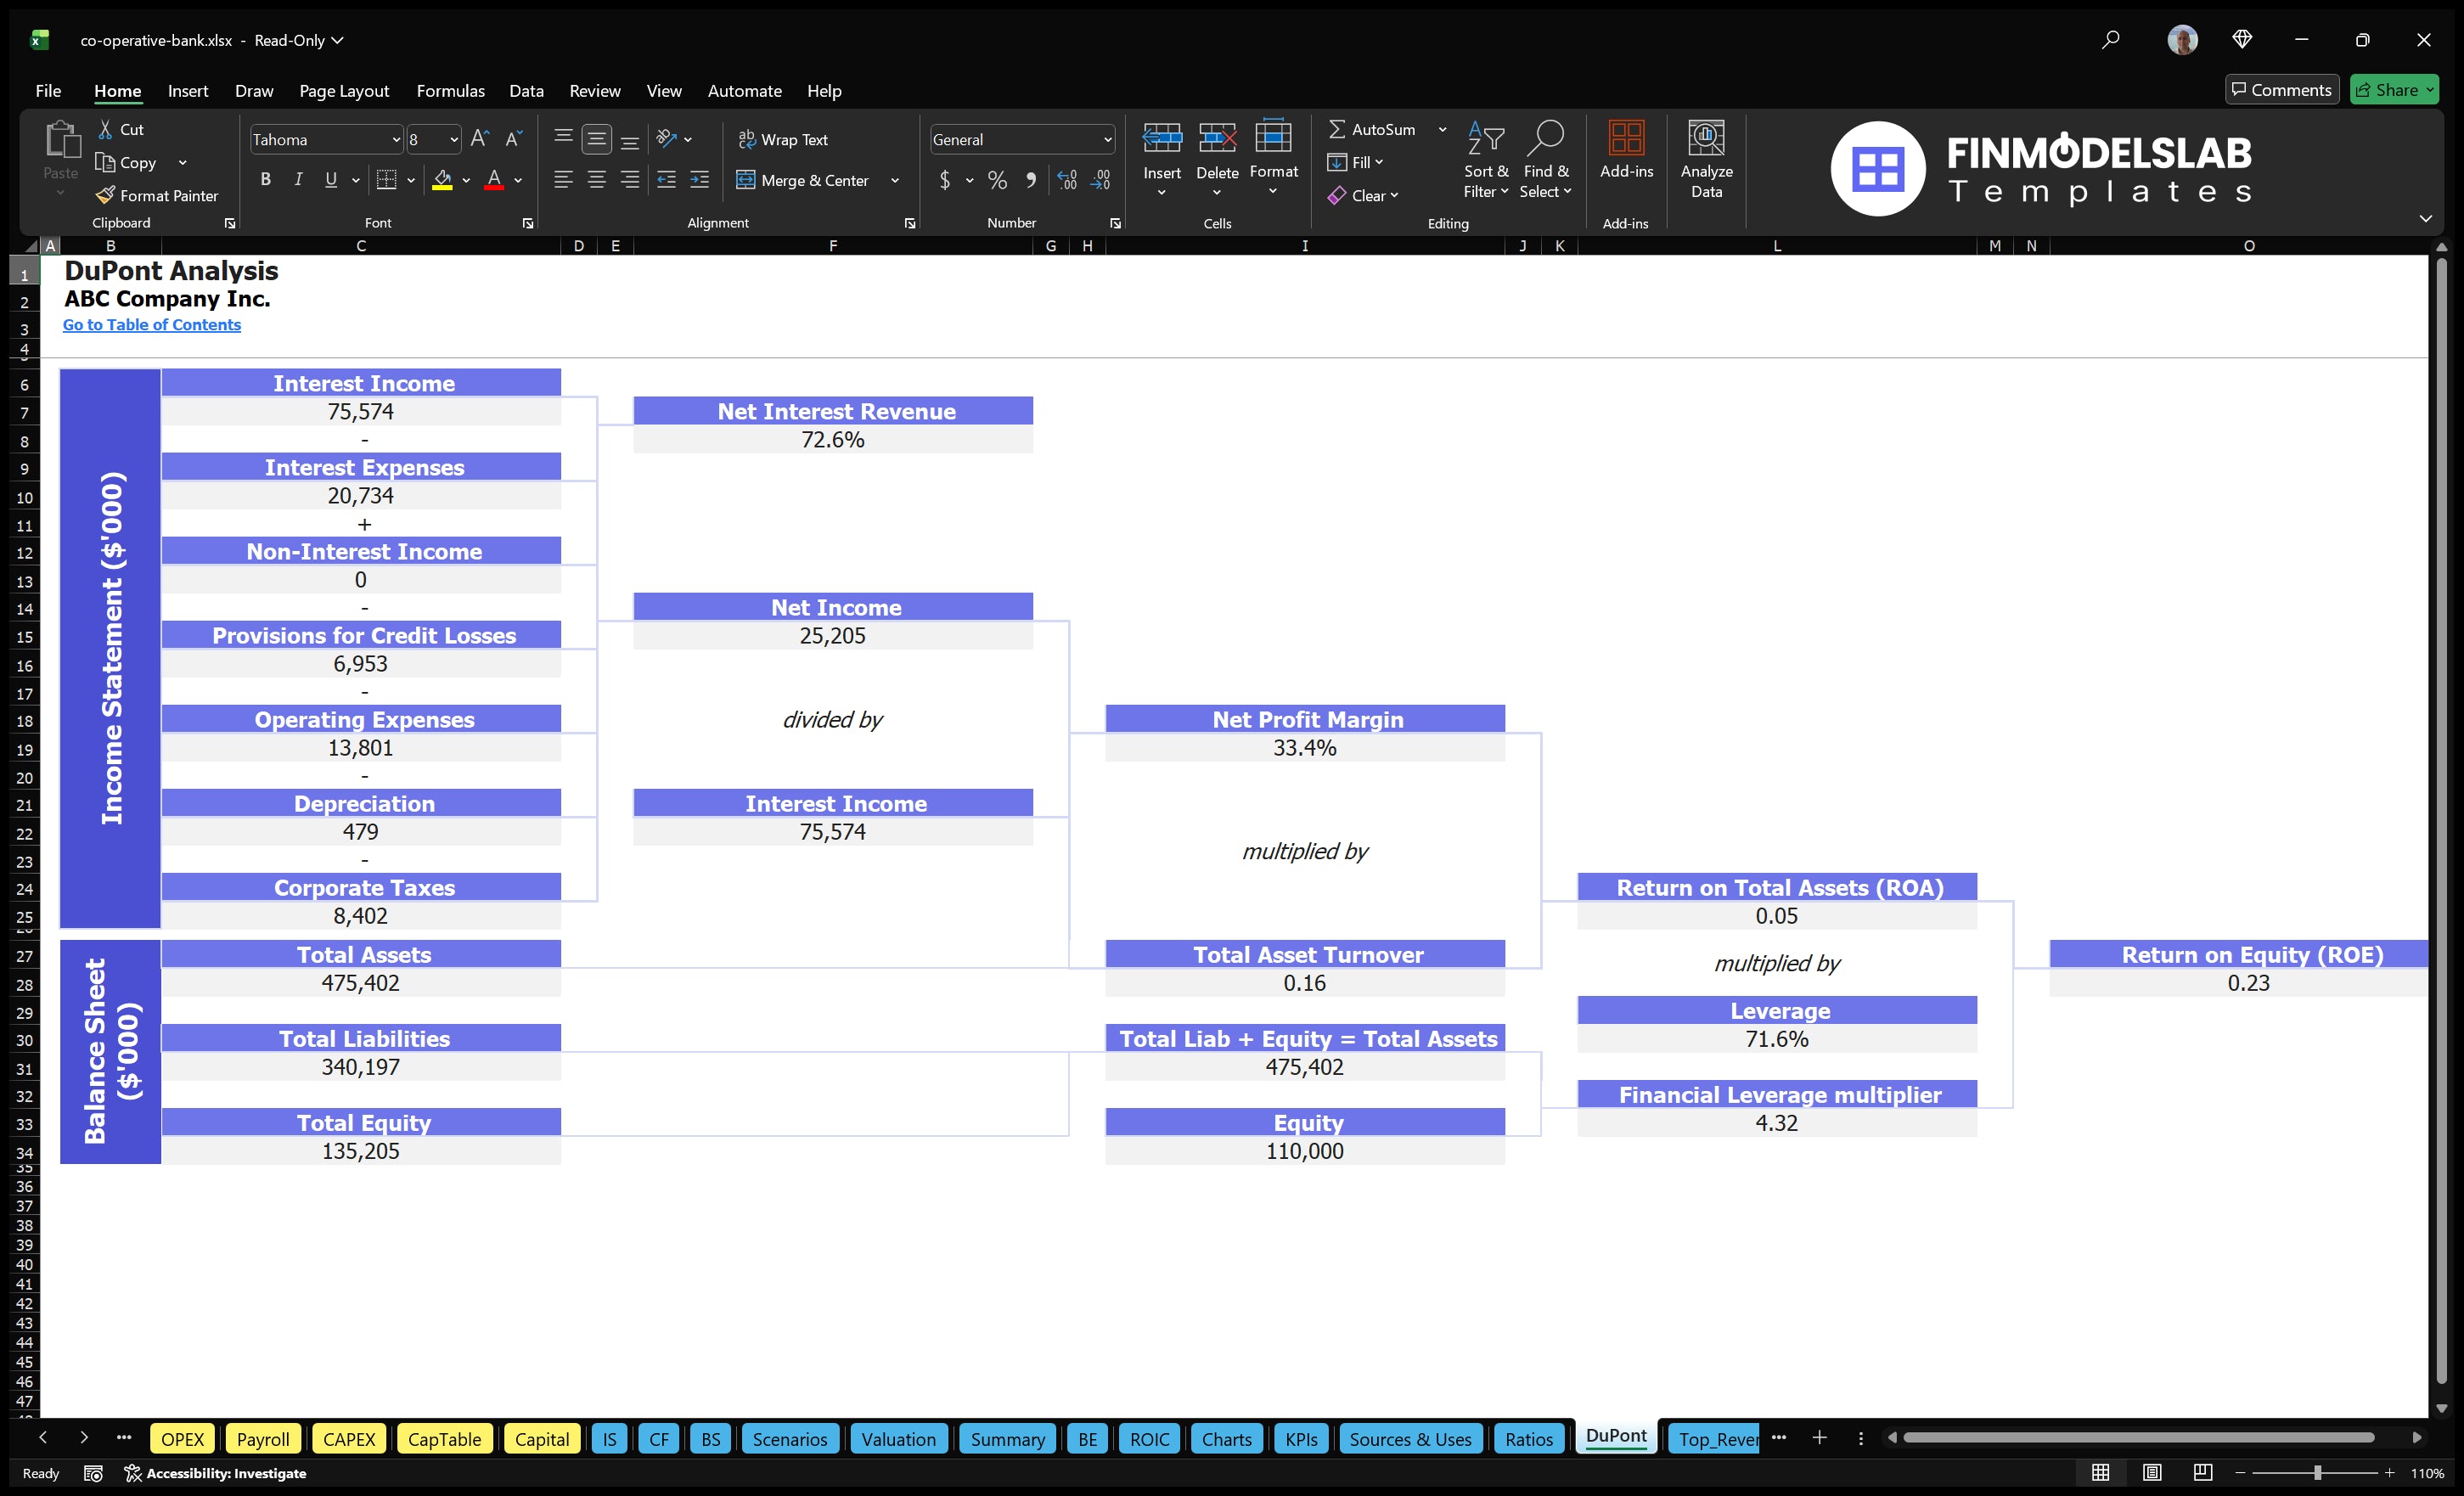Increase decimal places
Image resolution: width=2464 pixels, height=1496 pixels.
pos(1066,180)
